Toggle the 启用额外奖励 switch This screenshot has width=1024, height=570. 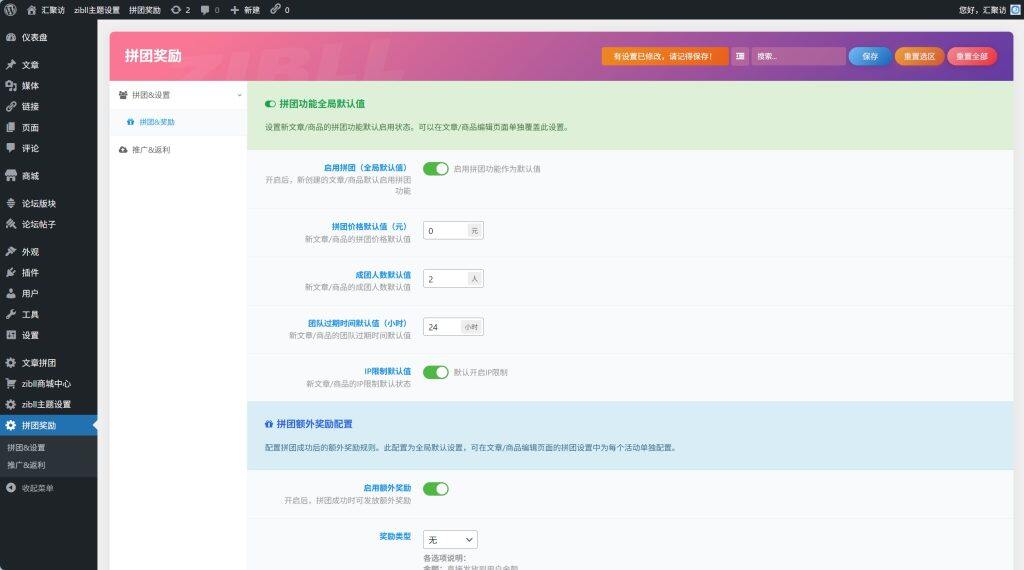coord(436,488)
